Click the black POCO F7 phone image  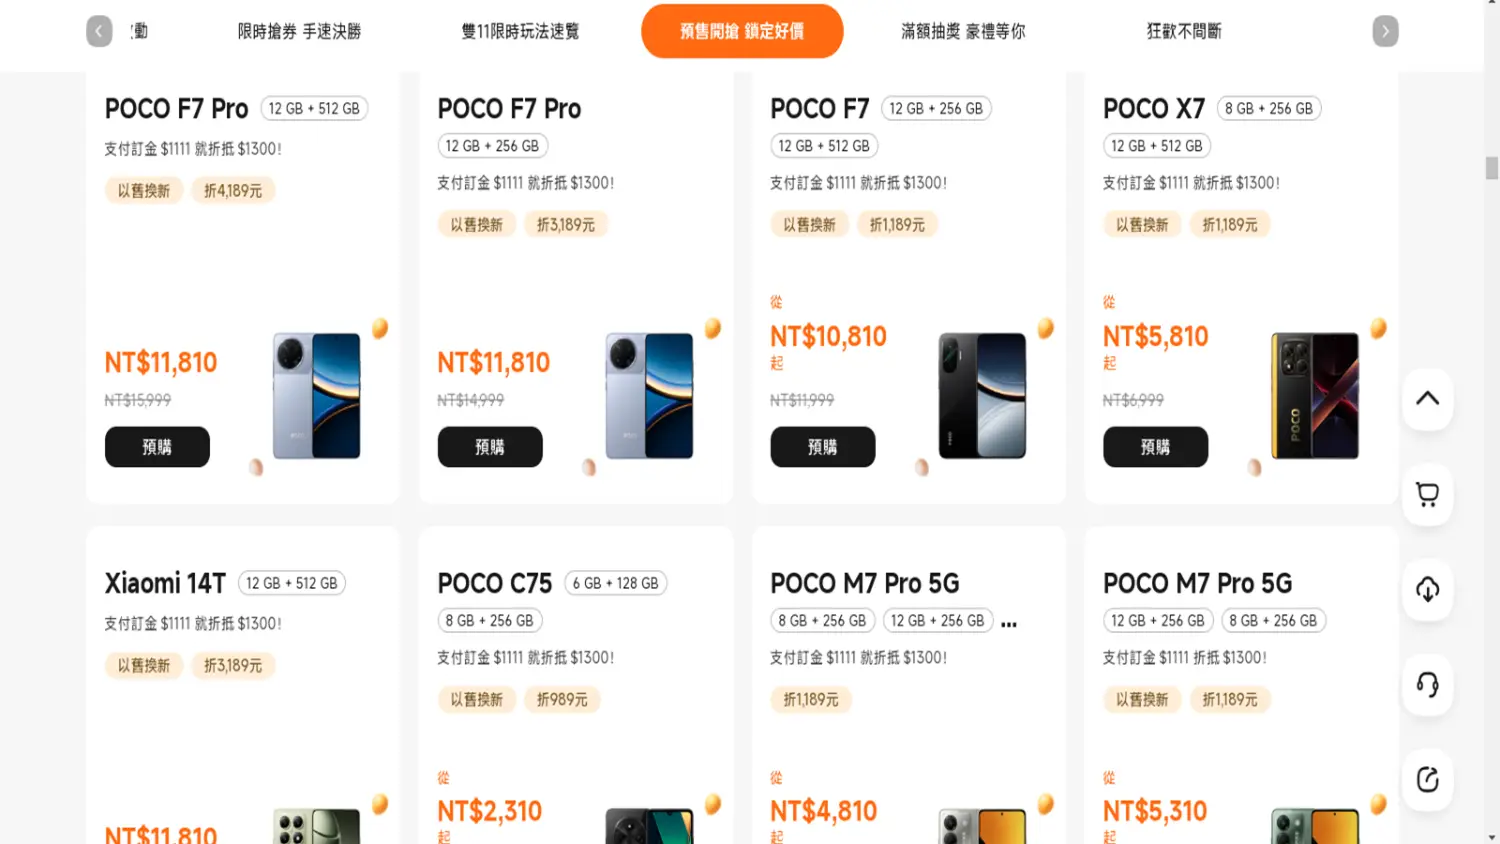981,396
